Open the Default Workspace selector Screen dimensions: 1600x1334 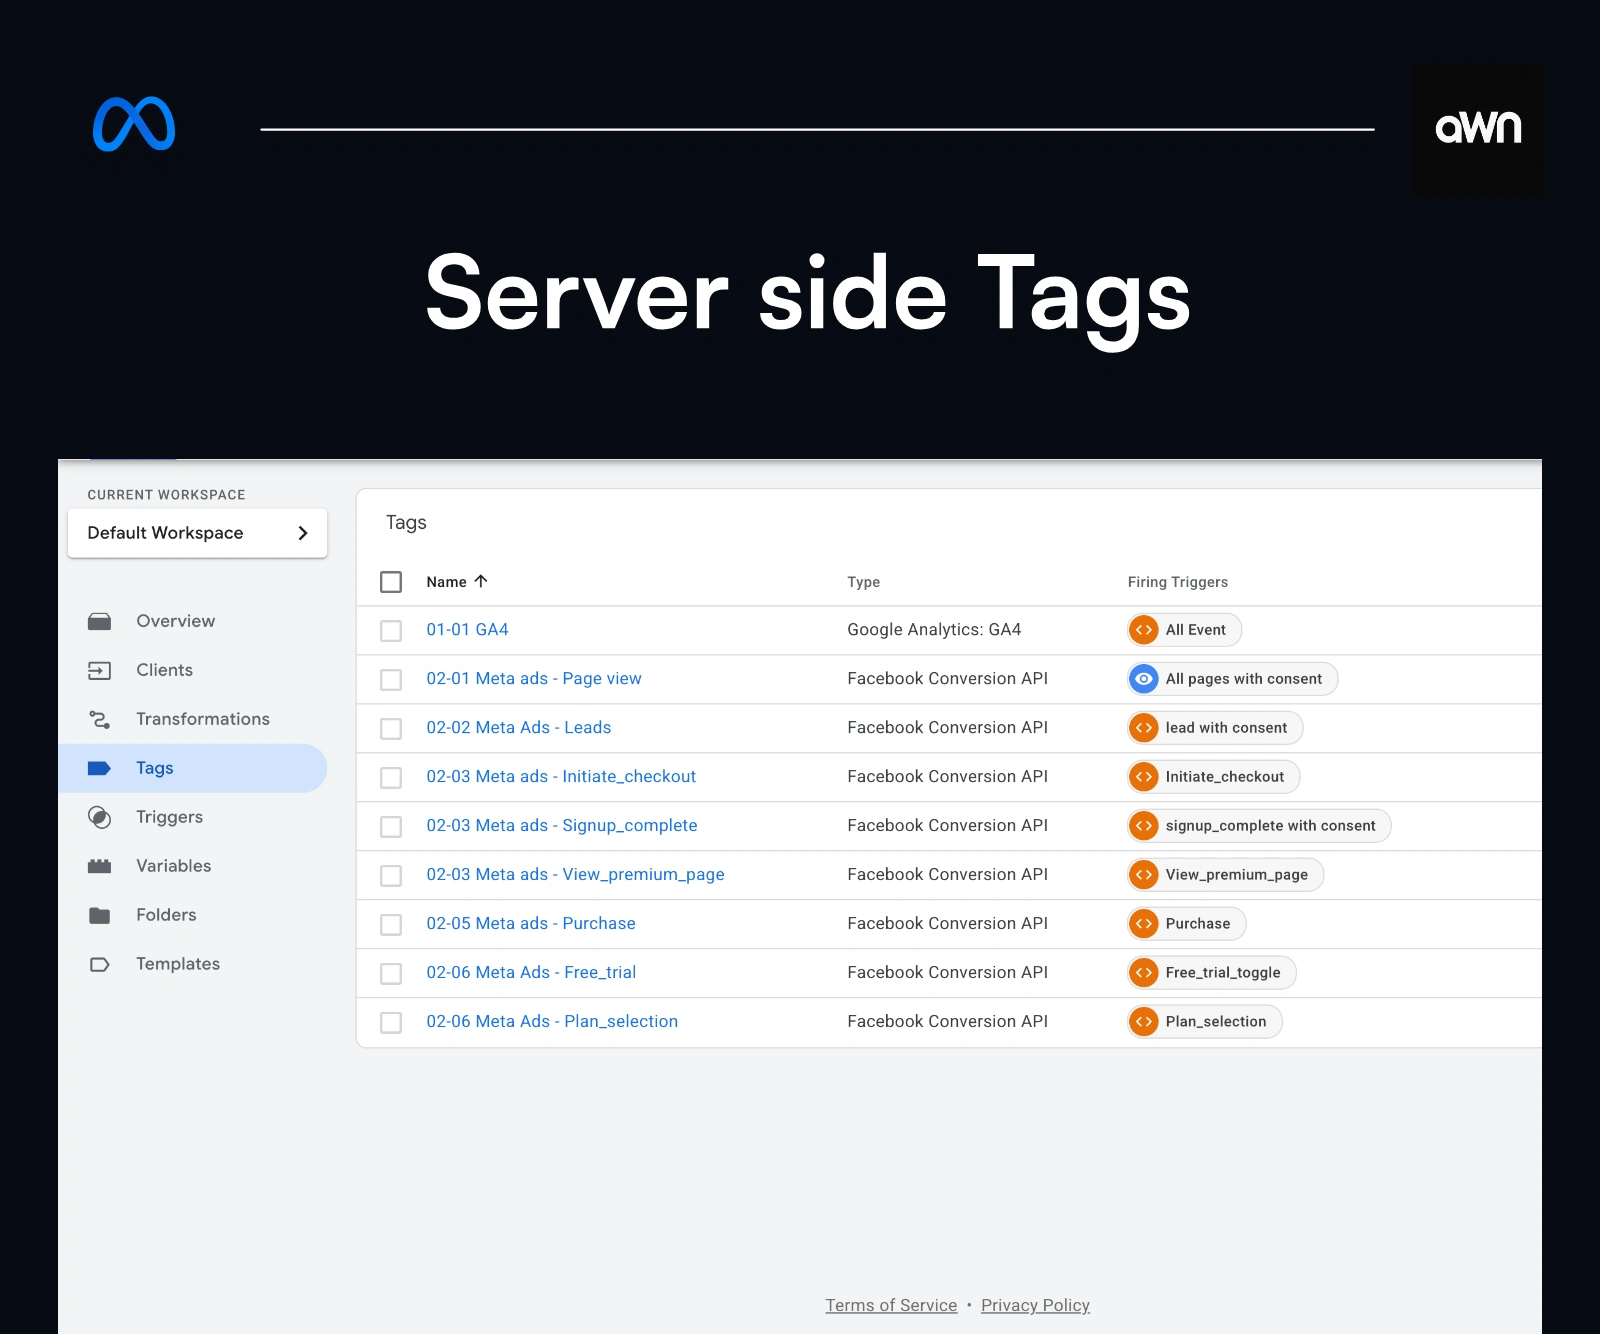197,533
